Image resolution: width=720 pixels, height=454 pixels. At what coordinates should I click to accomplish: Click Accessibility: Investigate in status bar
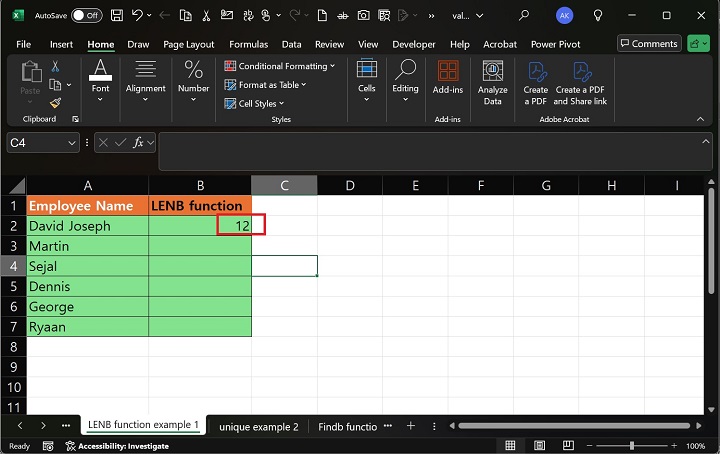(x=117, y=446)
